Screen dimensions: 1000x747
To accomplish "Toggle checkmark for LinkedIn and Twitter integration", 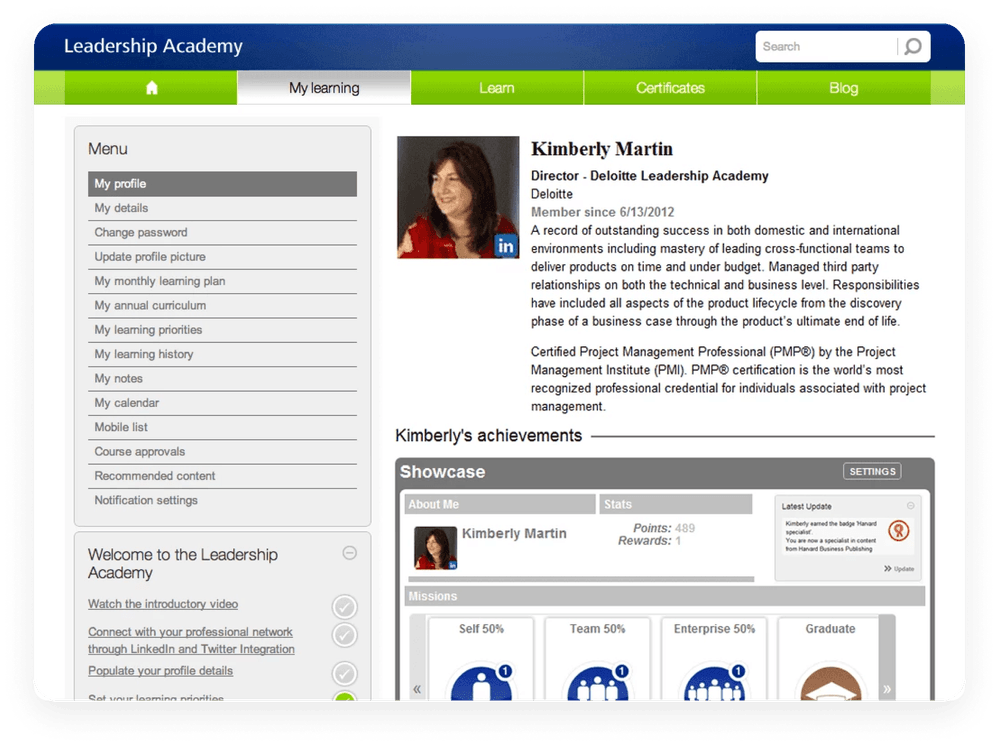I will [x=344, y=635].
